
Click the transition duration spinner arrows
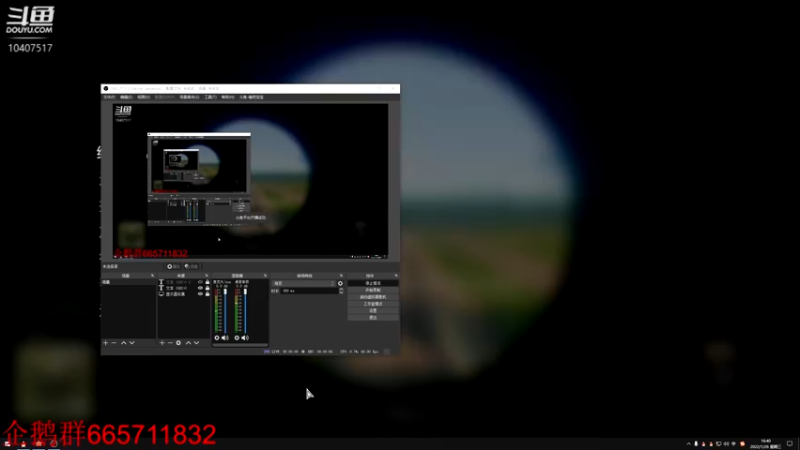(x=341, y=290)
